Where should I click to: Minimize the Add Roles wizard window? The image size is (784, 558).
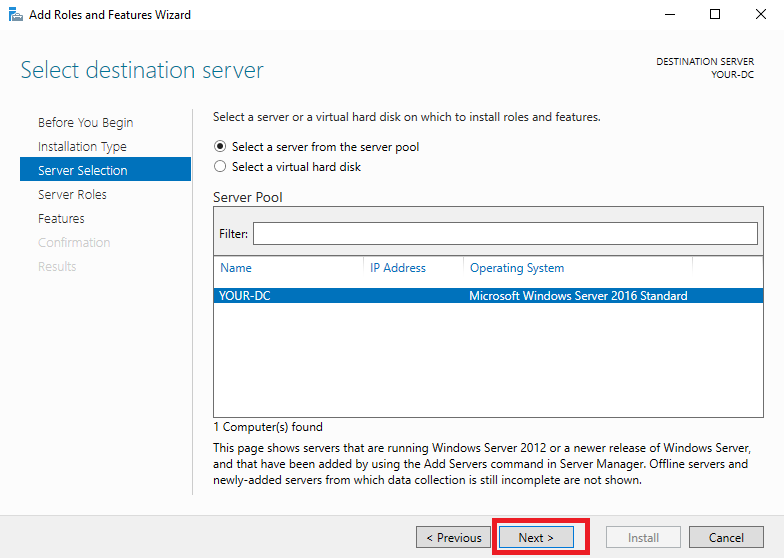point(670,14)
